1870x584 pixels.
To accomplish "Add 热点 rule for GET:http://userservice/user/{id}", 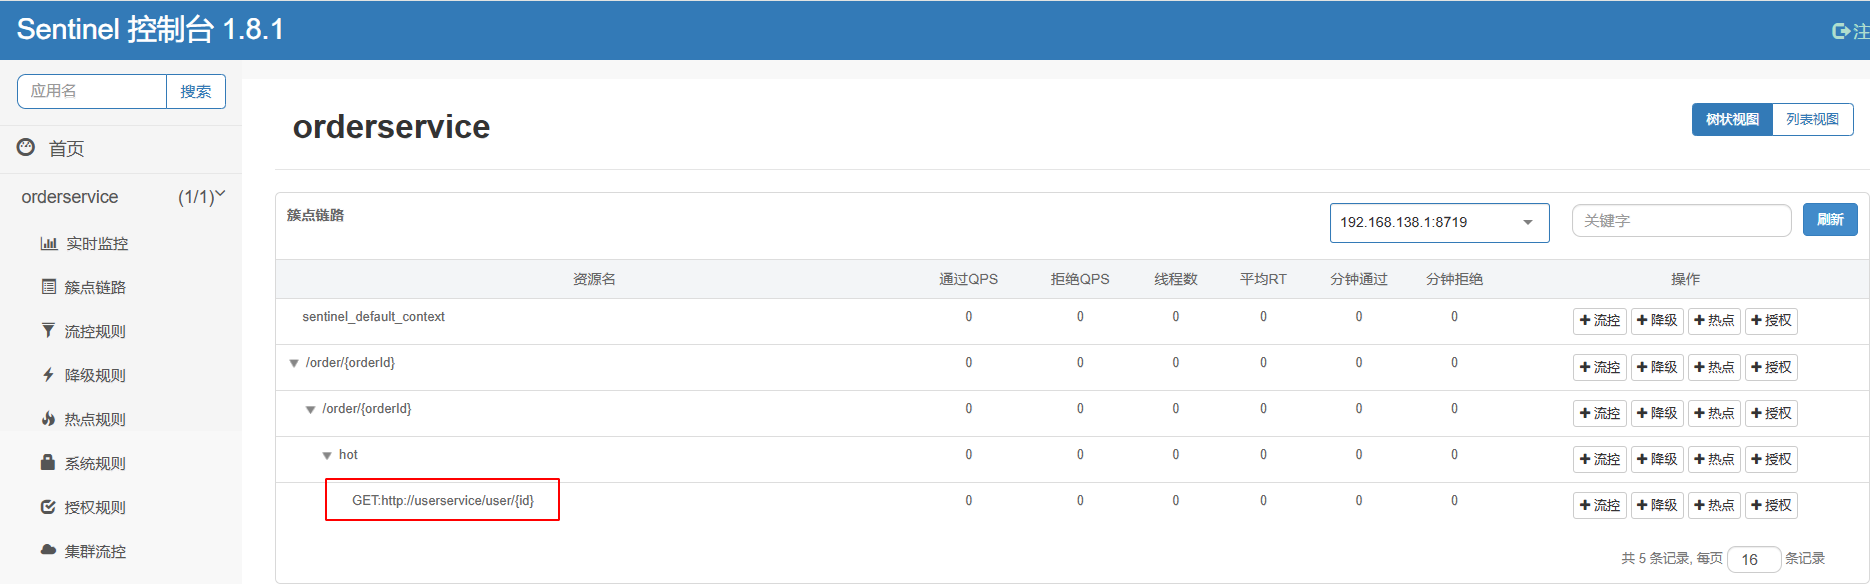I will tap(1714, 505).
